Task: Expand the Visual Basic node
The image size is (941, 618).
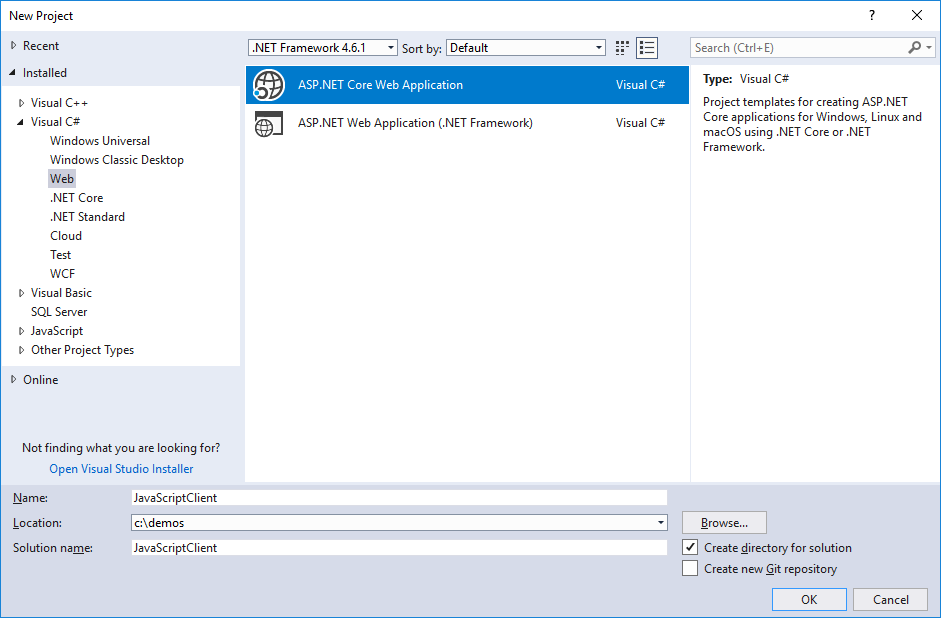Action: point(22,293)
